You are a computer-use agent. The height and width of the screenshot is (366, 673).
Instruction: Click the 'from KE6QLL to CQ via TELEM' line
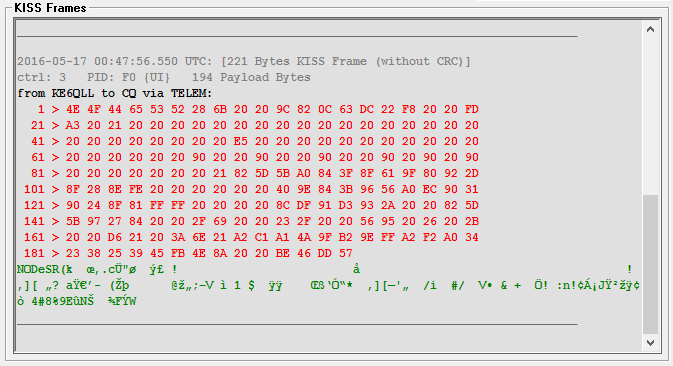[x=115, y=93]
